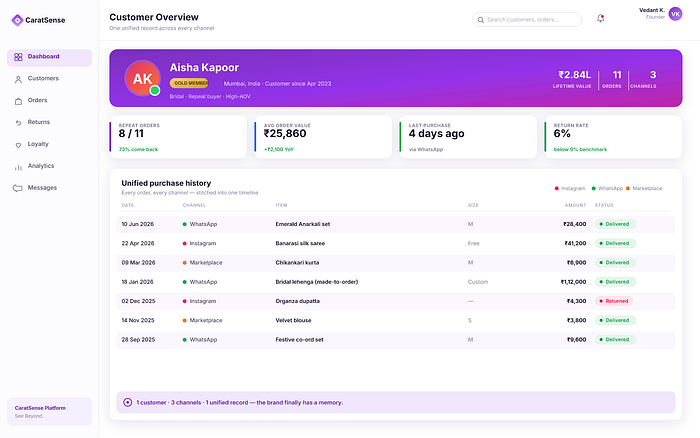Click the Customers person icon
This screenshot has width=700, height=438.
coord(18,79)
